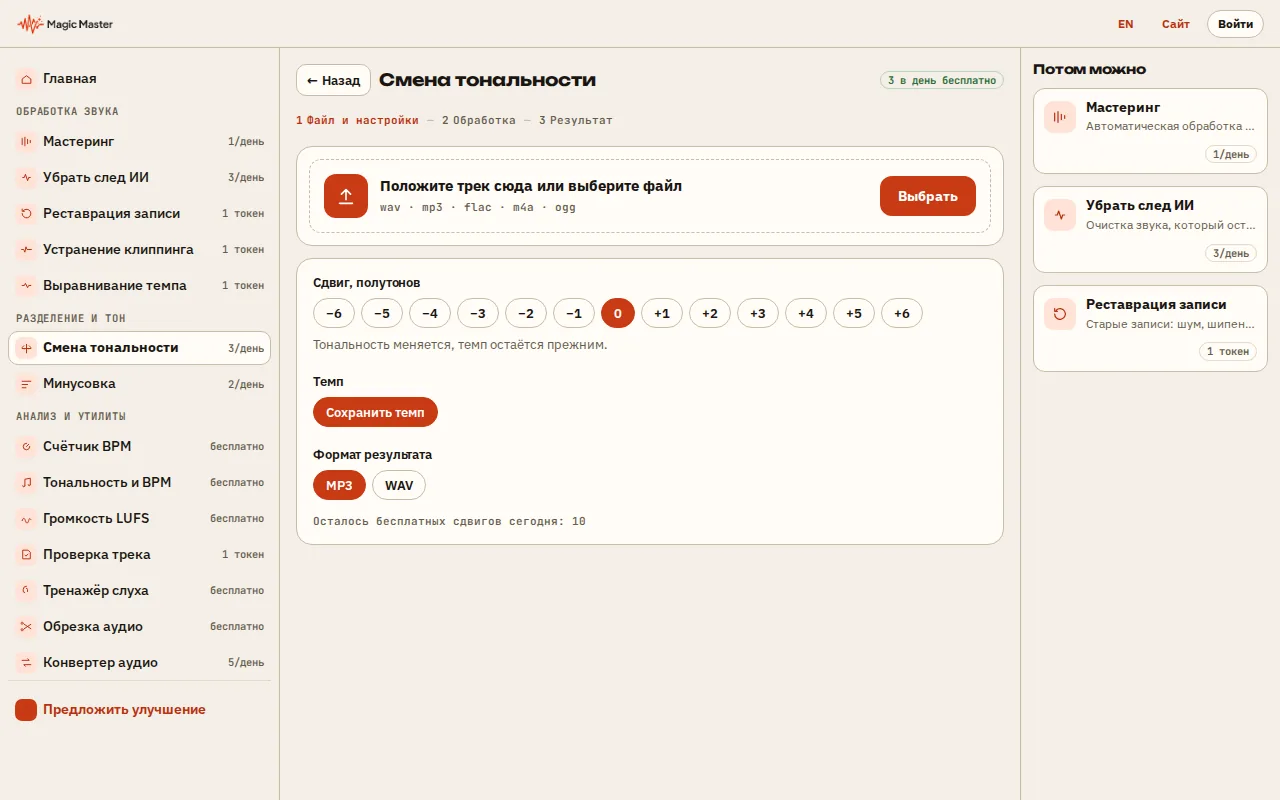Viewport: 1280px width, 800px height.
Task: Go back with the Назад button
Action: [x=333, y=80]
